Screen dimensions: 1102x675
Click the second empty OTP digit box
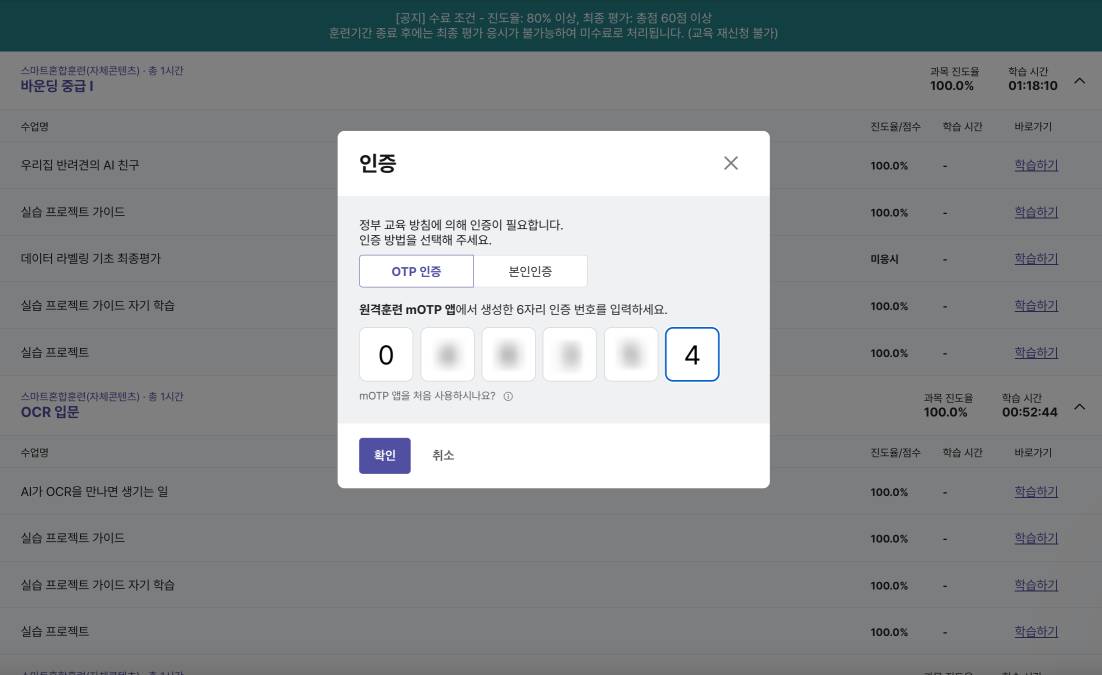pyautogui.click(x=447, y=354)
